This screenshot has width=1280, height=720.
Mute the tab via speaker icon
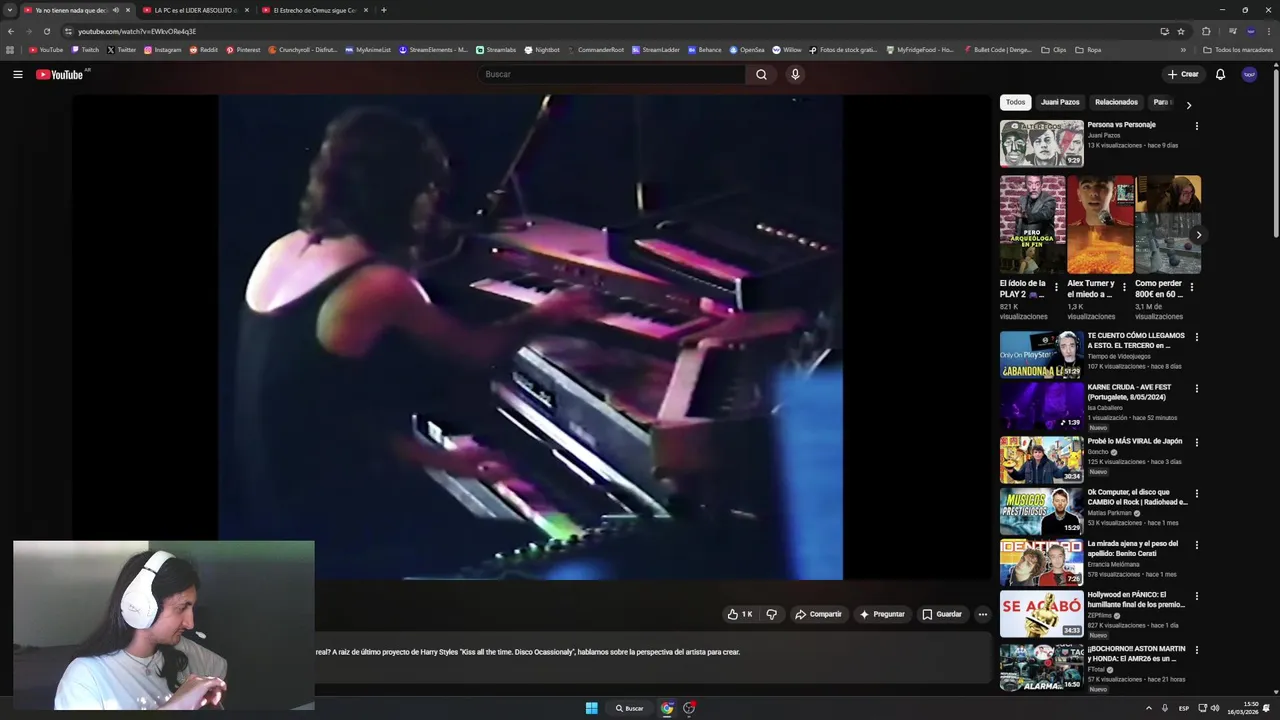coord(116,10)
